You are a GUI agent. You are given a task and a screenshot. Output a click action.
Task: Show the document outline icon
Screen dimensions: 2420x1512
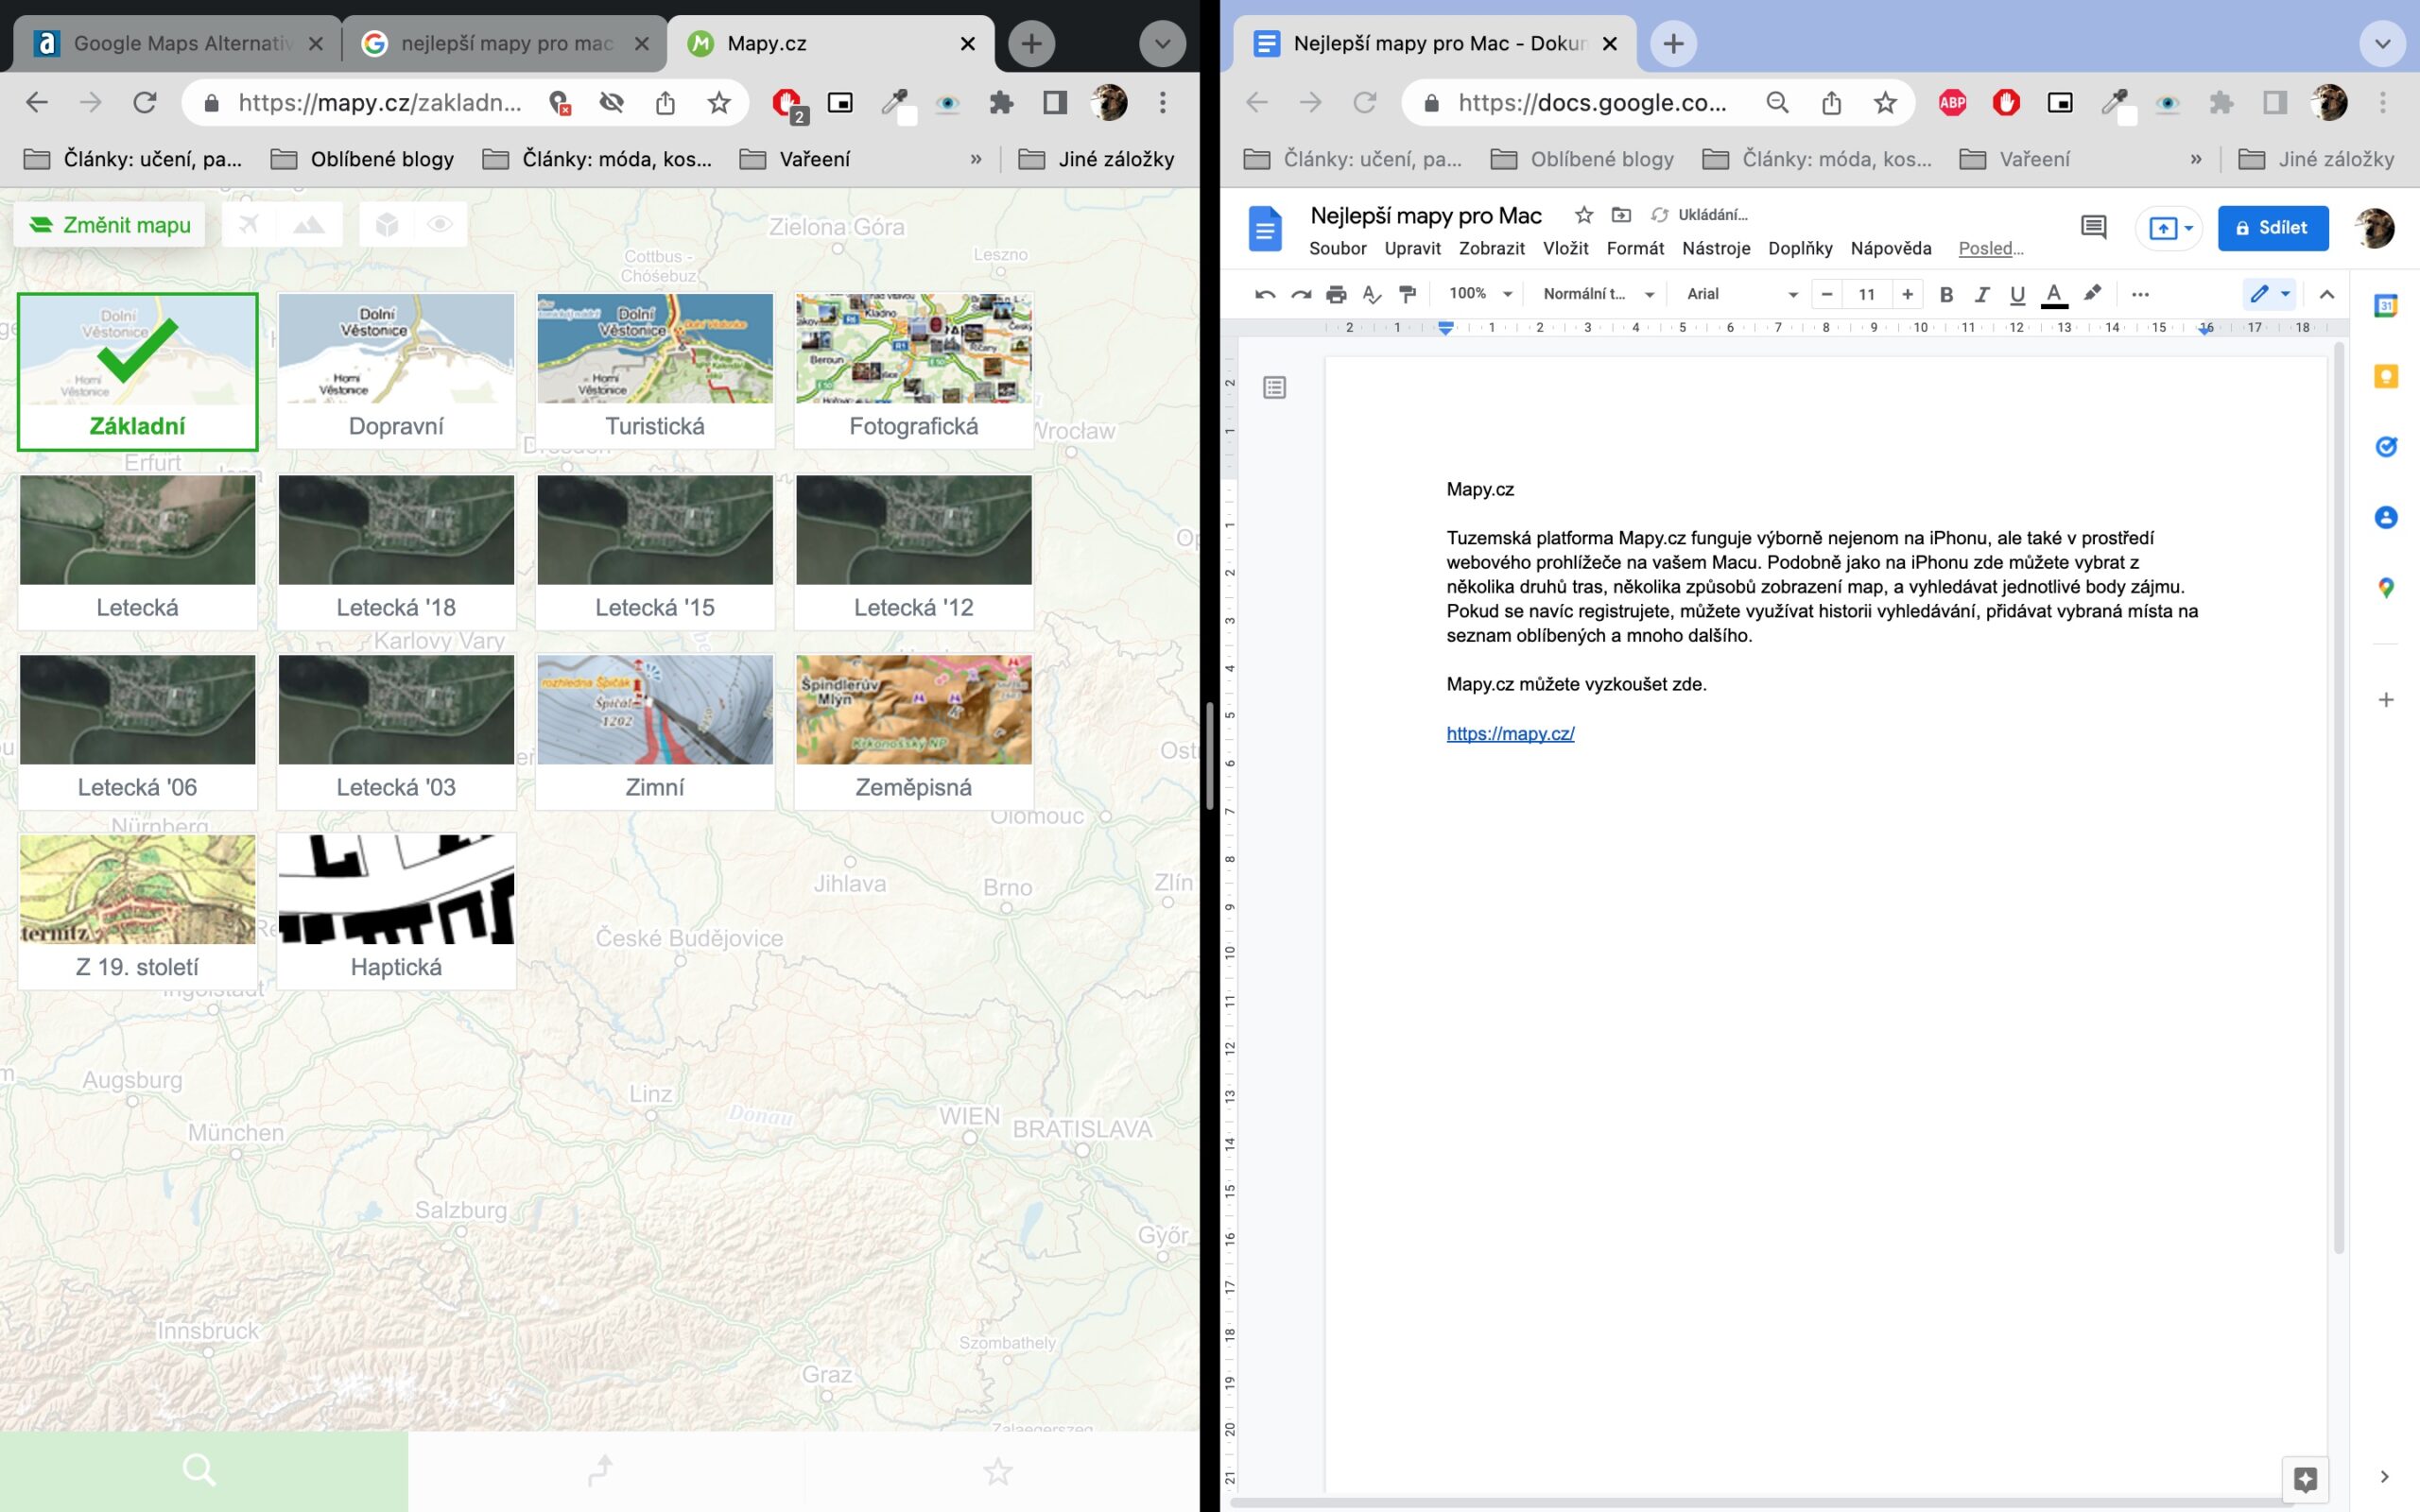coord(1274,387)
